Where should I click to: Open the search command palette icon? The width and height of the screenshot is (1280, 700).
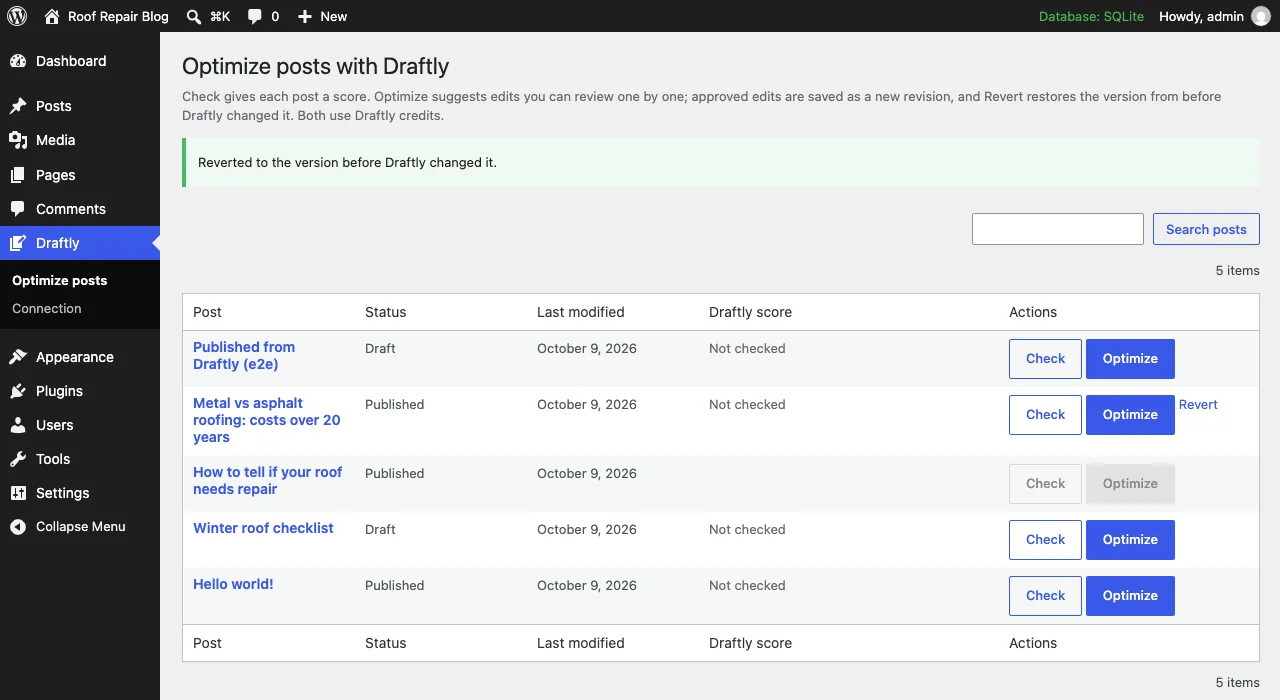193,16
